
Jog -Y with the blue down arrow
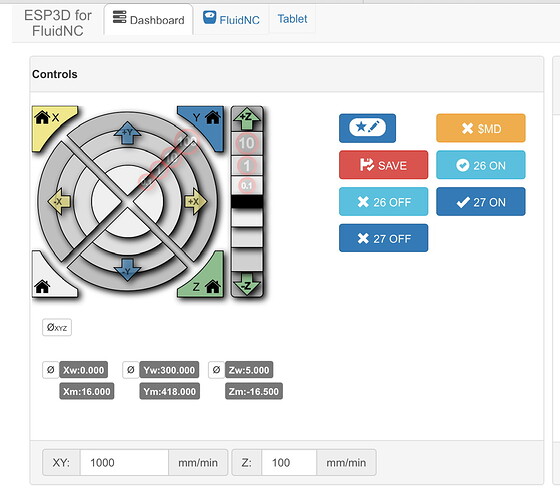[x=127, y=270]
